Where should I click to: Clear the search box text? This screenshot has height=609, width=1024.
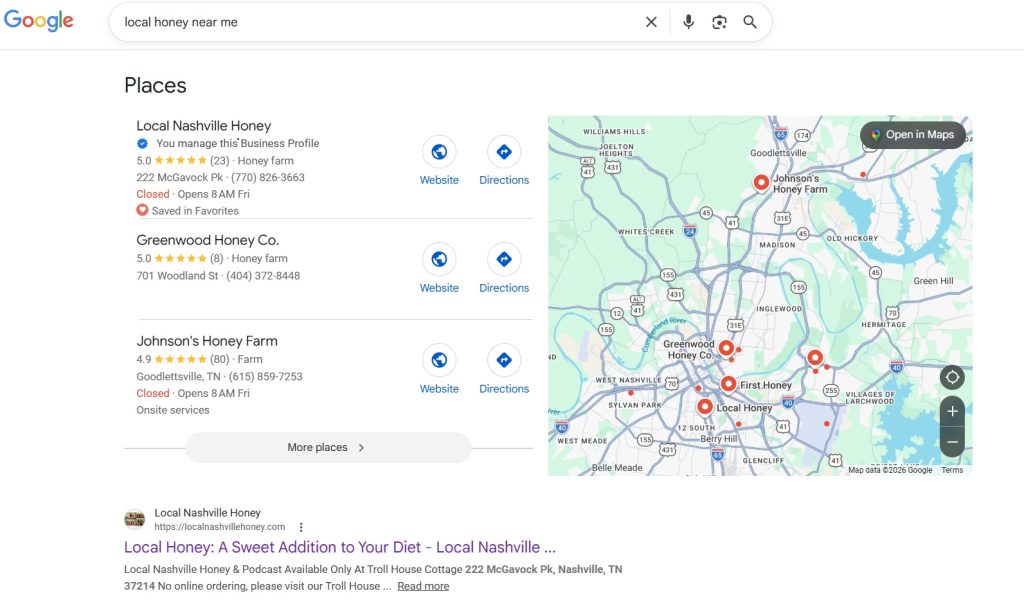[x=651, y=22]
